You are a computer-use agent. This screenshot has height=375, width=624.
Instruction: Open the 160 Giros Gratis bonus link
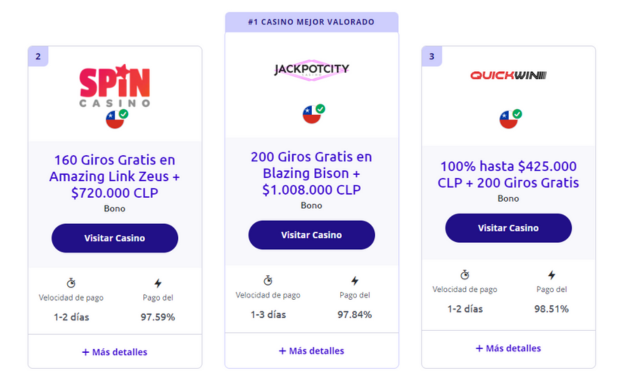[115, 176]
